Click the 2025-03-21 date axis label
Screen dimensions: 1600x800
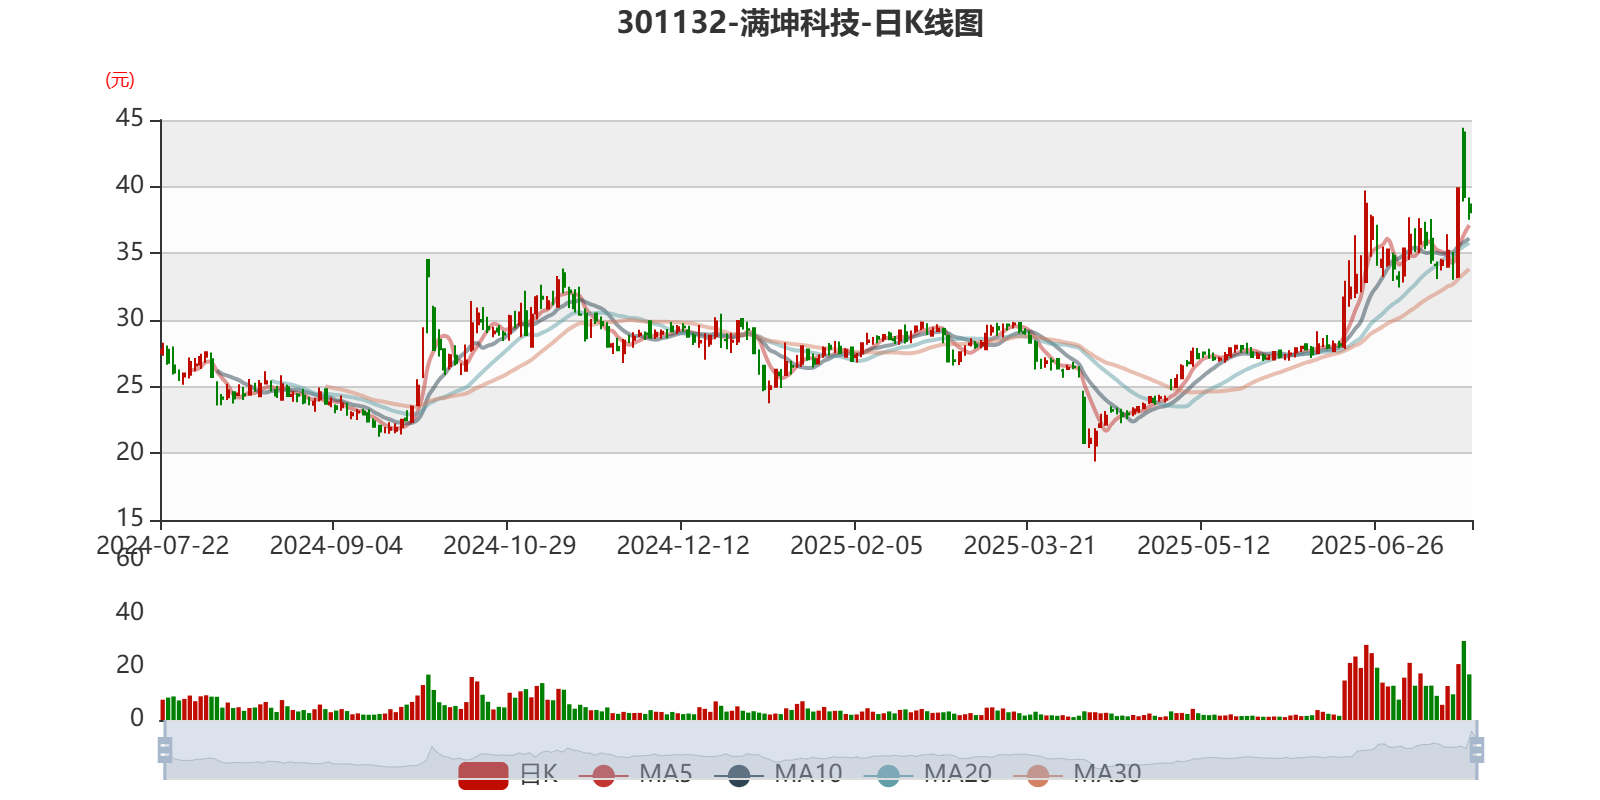(x=1029, y=545)
